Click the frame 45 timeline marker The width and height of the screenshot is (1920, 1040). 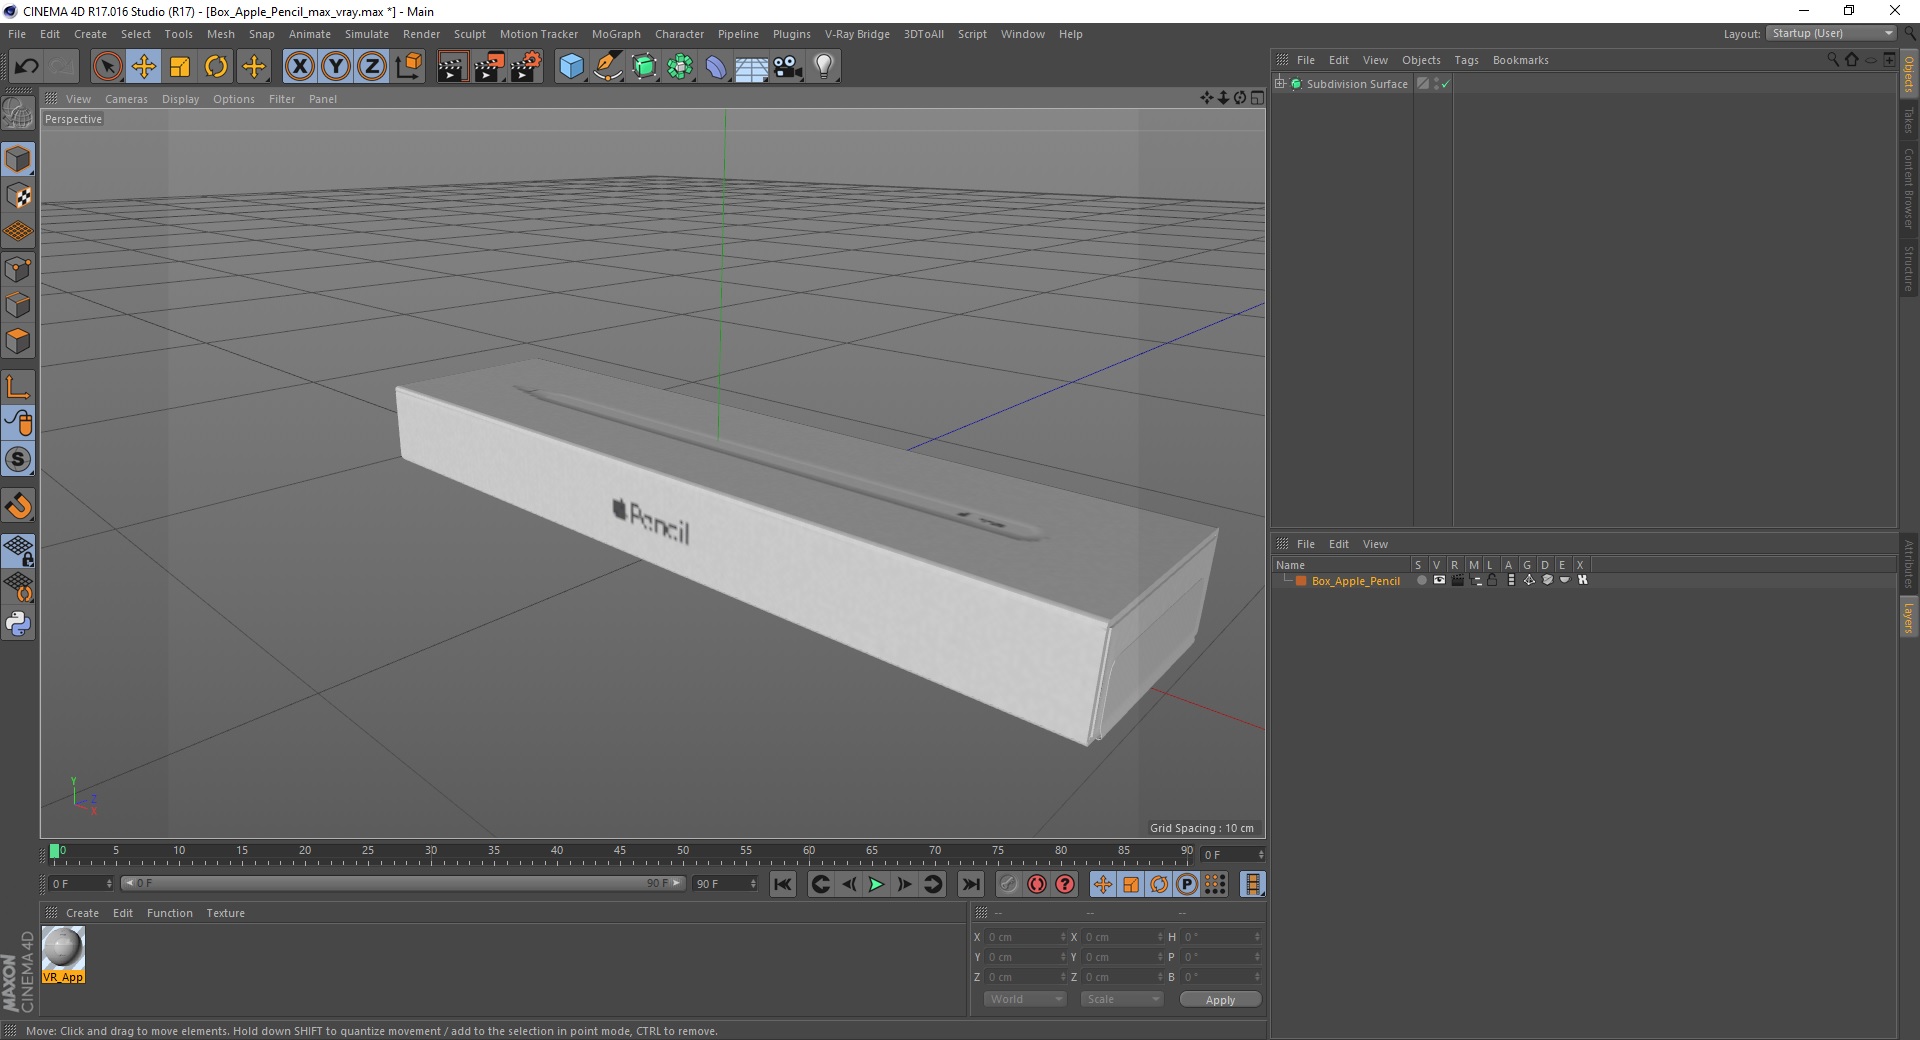pos(620,851)
